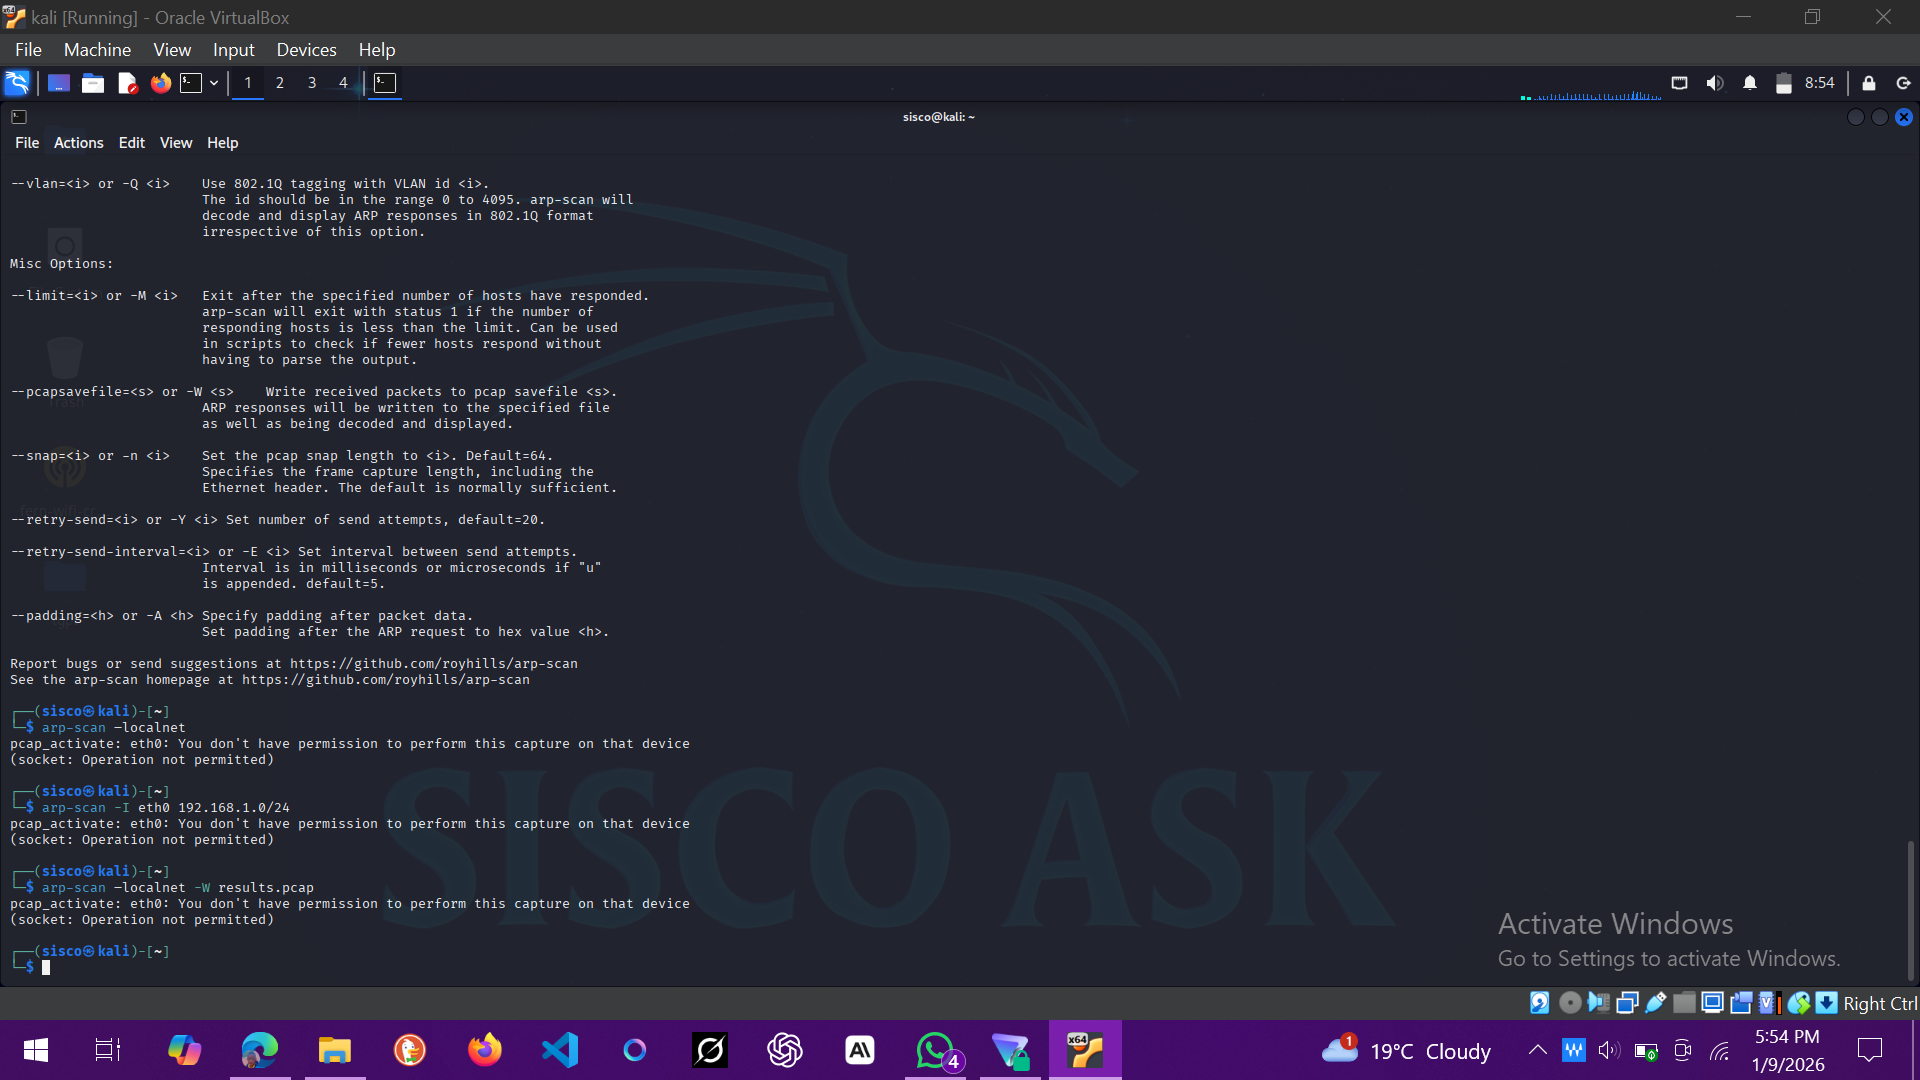
Task: Open the Kali applications menu
Action: click(17, 83)
